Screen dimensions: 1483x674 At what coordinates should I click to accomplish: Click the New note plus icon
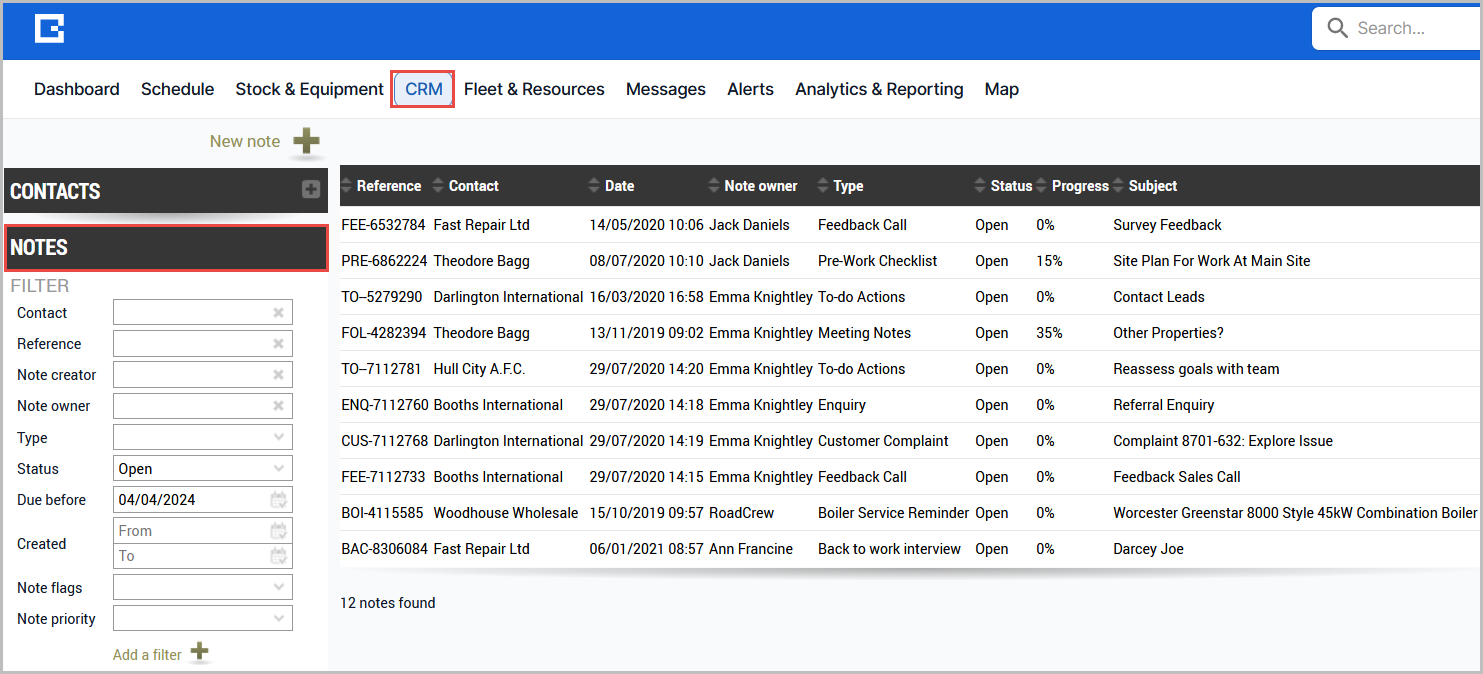pos(306,141)
